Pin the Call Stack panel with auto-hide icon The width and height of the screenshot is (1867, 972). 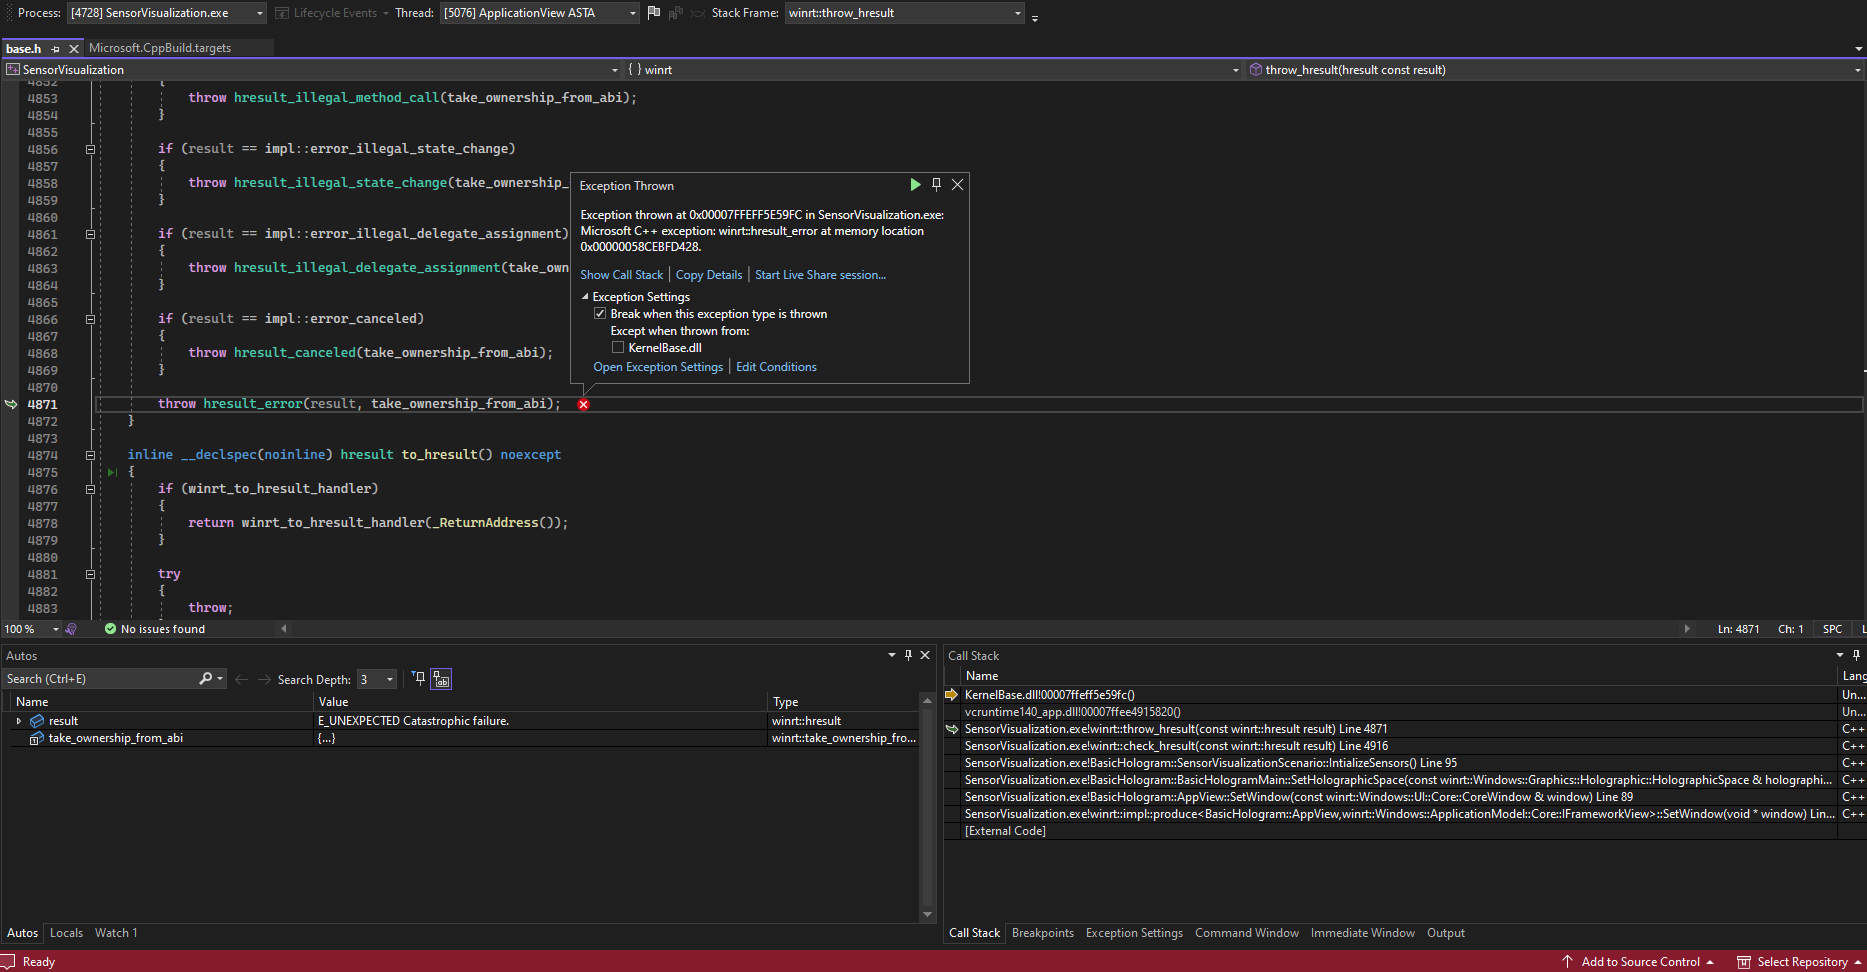pyautogui.click(x=1857, y=656)
